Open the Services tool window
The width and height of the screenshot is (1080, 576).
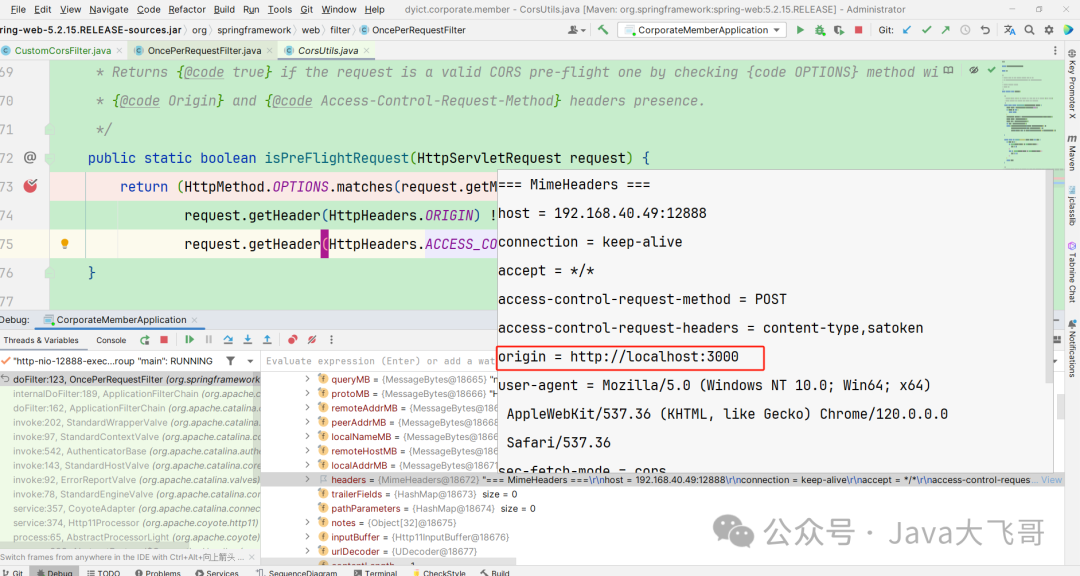(216, 573)
